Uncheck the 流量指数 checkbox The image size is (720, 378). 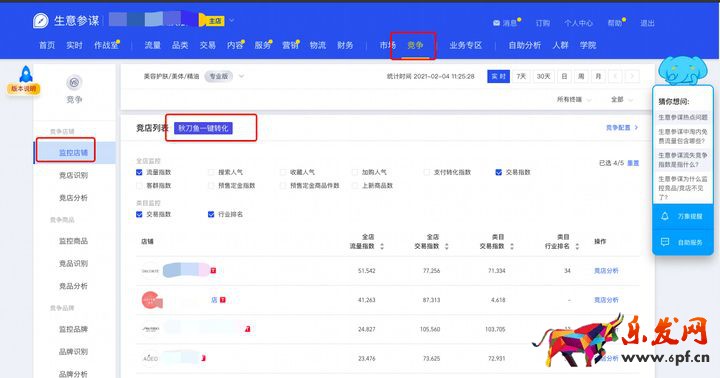click(139, 172)
